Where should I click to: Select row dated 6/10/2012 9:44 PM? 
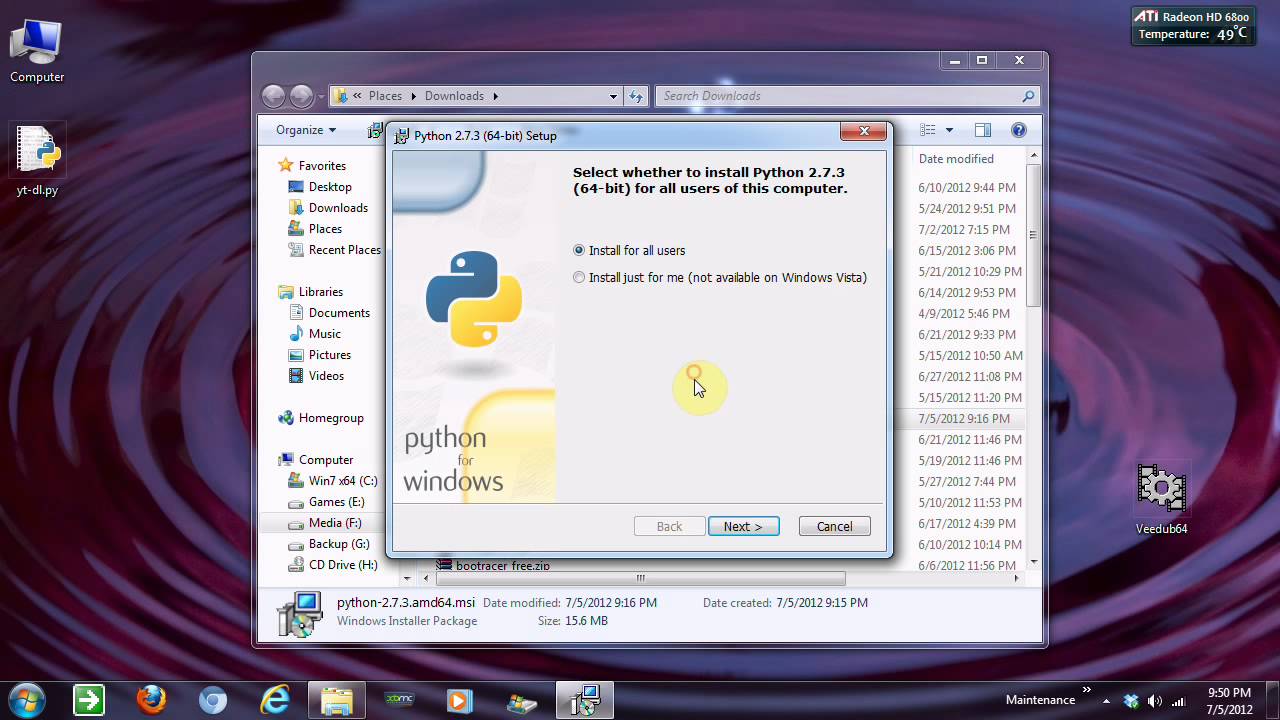pos(967,188)
